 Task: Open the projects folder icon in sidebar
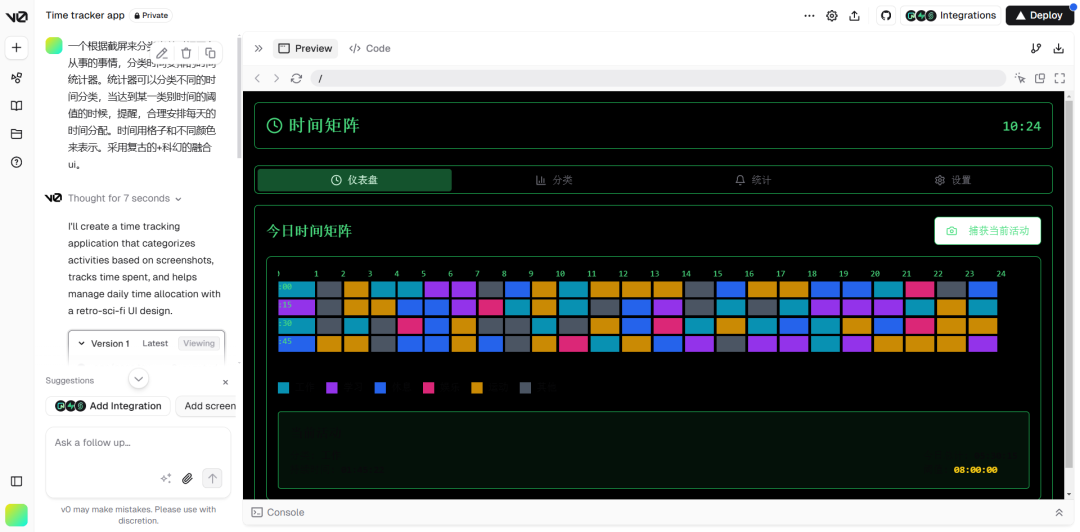click(17, 134)
